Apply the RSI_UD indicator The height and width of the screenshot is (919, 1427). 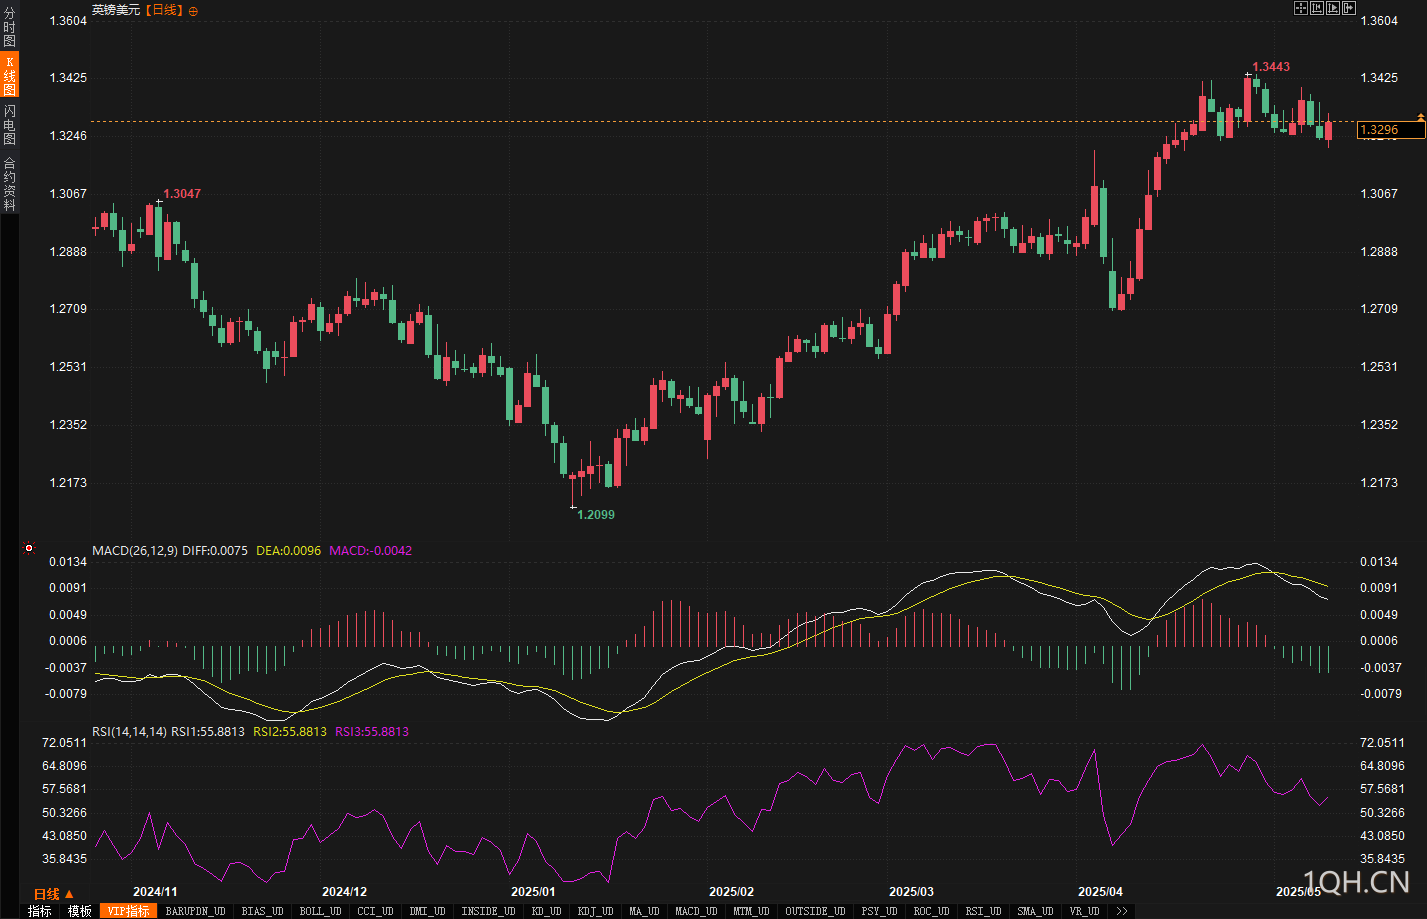point(983,911)
